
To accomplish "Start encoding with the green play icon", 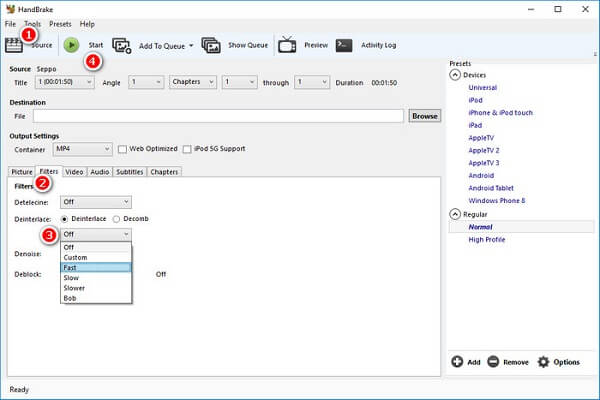I will pyautogui.click(x=71, y=45).
